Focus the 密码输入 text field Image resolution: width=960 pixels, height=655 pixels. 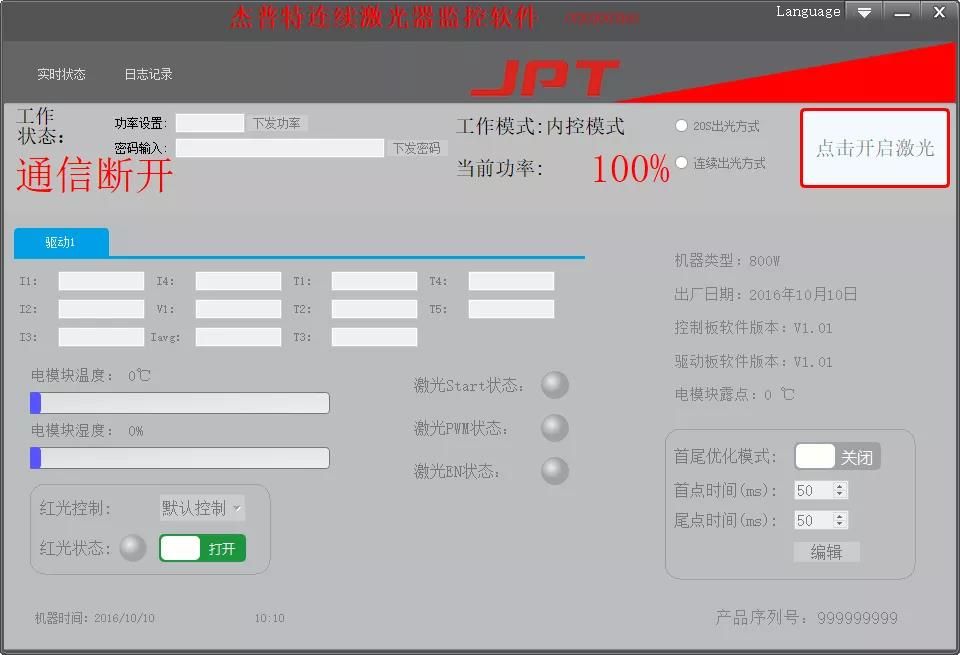[x=280, y=148]
